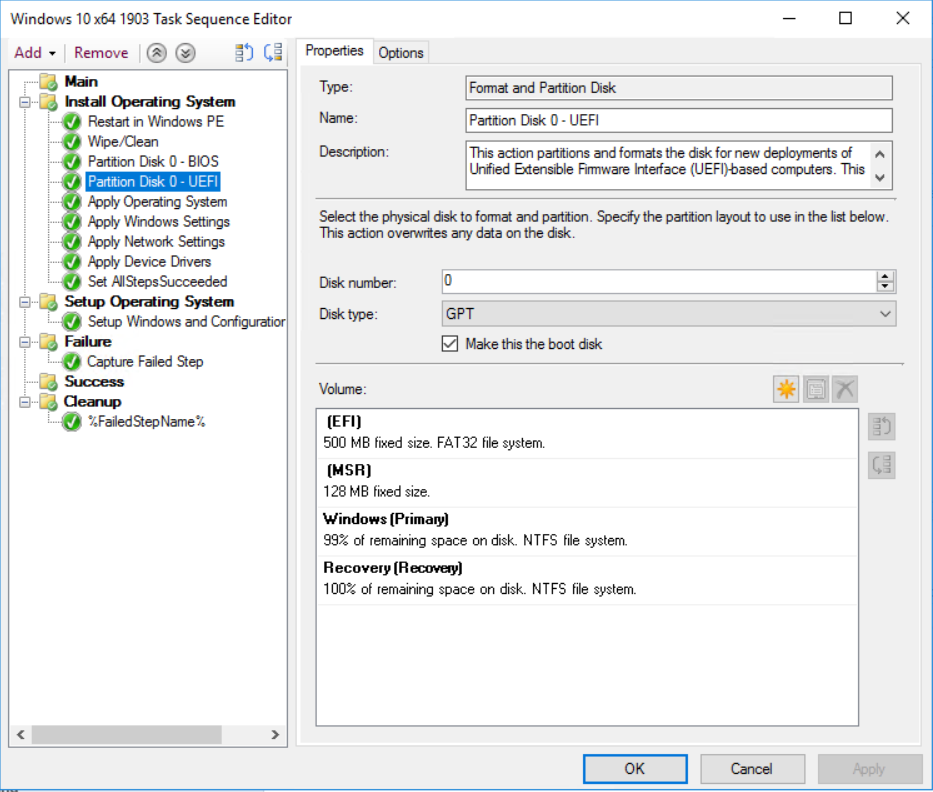Click the green check icon for Partition Disk 0 - BIOS

click(x=72, y=162)
